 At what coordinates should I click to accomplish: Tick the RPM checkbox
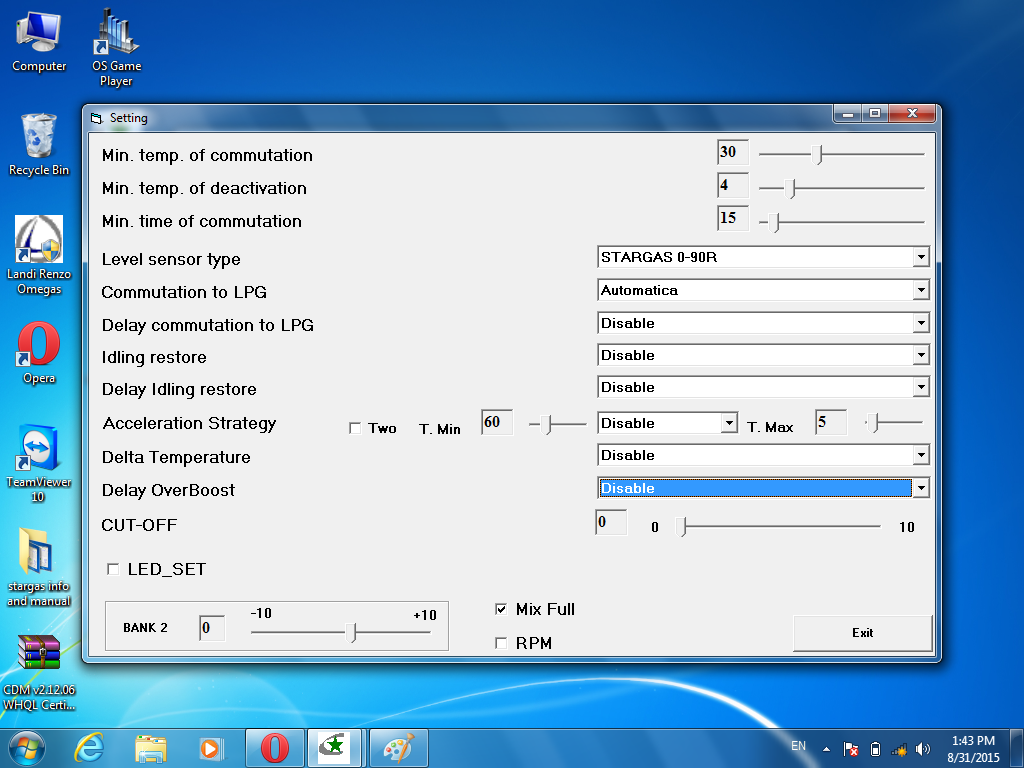pyautogui.click(x=501, y=643)
